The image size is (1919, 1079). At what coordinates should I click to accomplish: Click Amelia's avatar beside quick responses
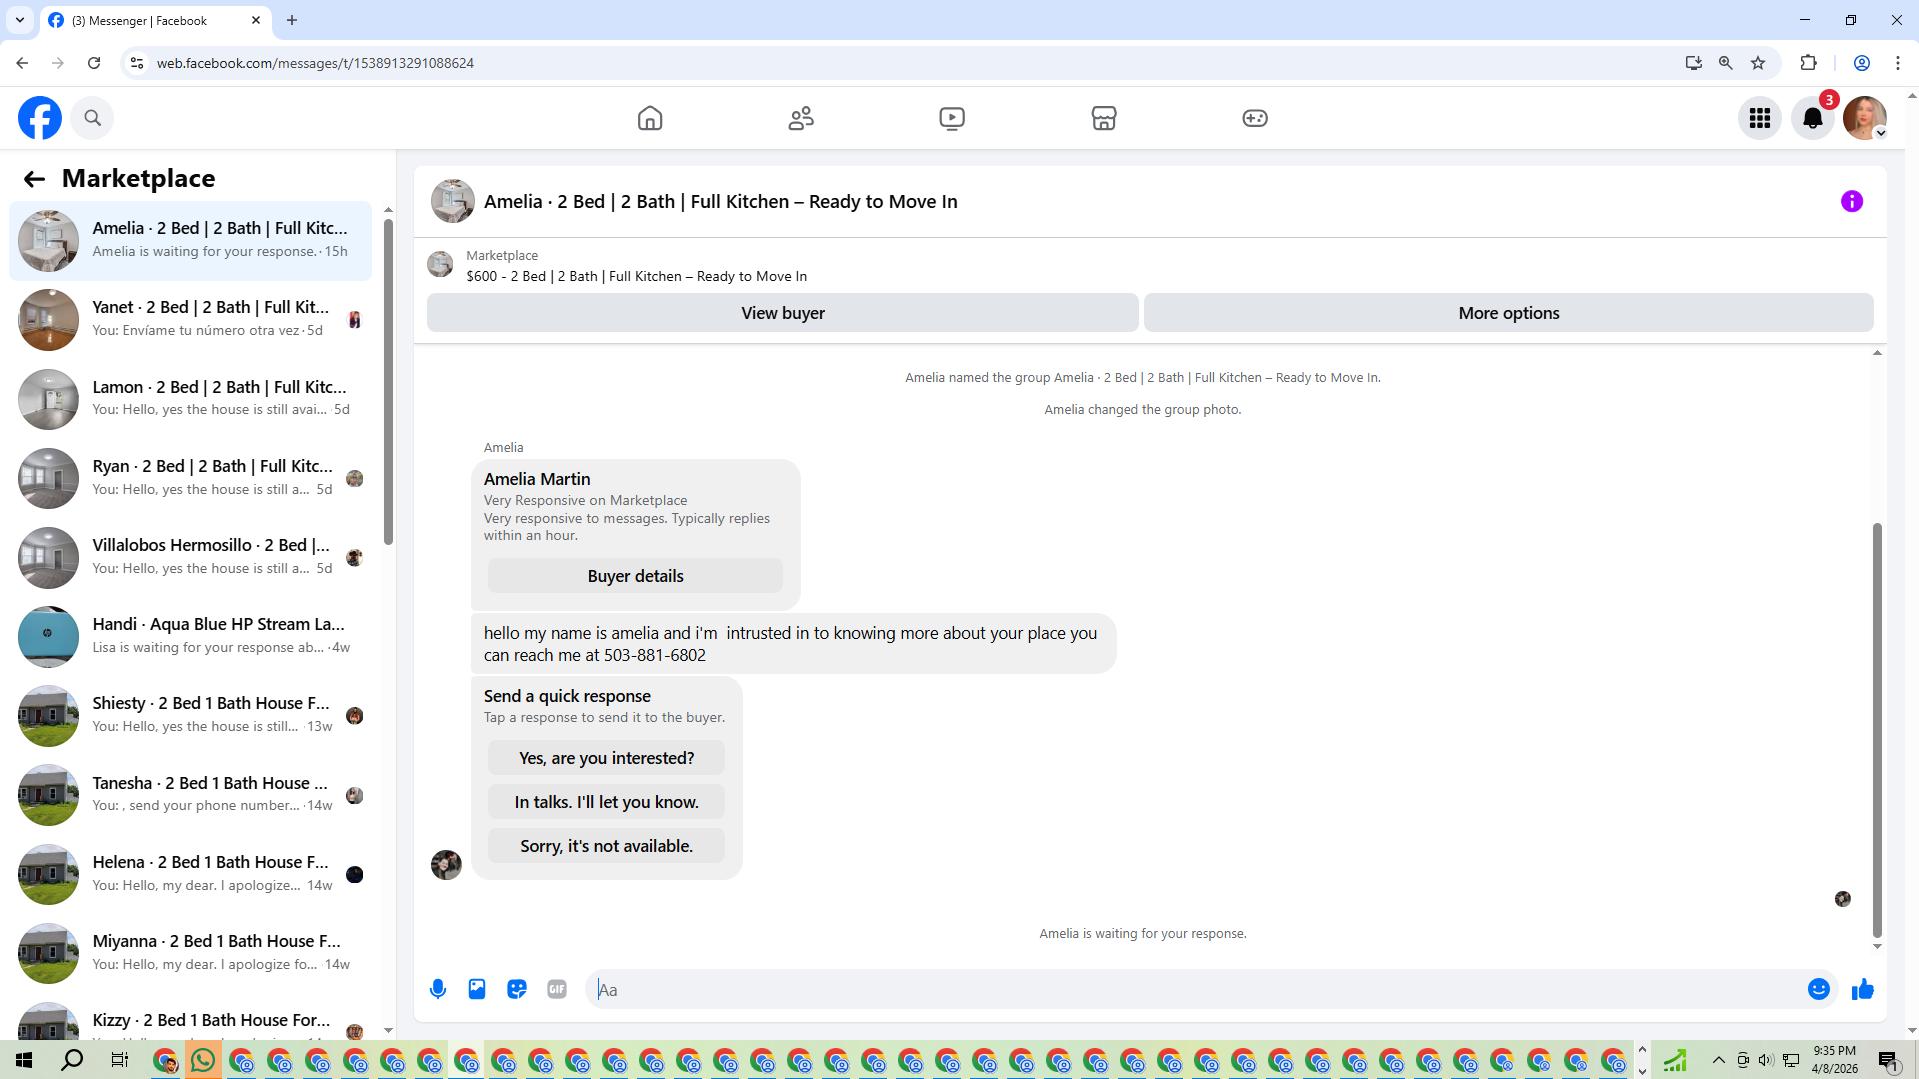pos(446,864)
